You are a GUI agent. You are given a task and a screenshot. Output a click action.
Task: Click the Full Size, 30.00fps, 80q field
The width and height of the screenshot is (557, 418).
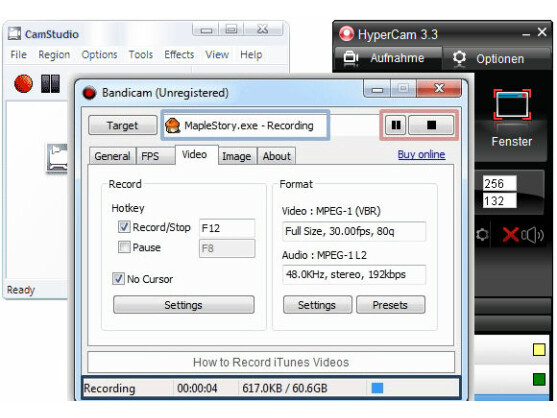tap(354, 231)
